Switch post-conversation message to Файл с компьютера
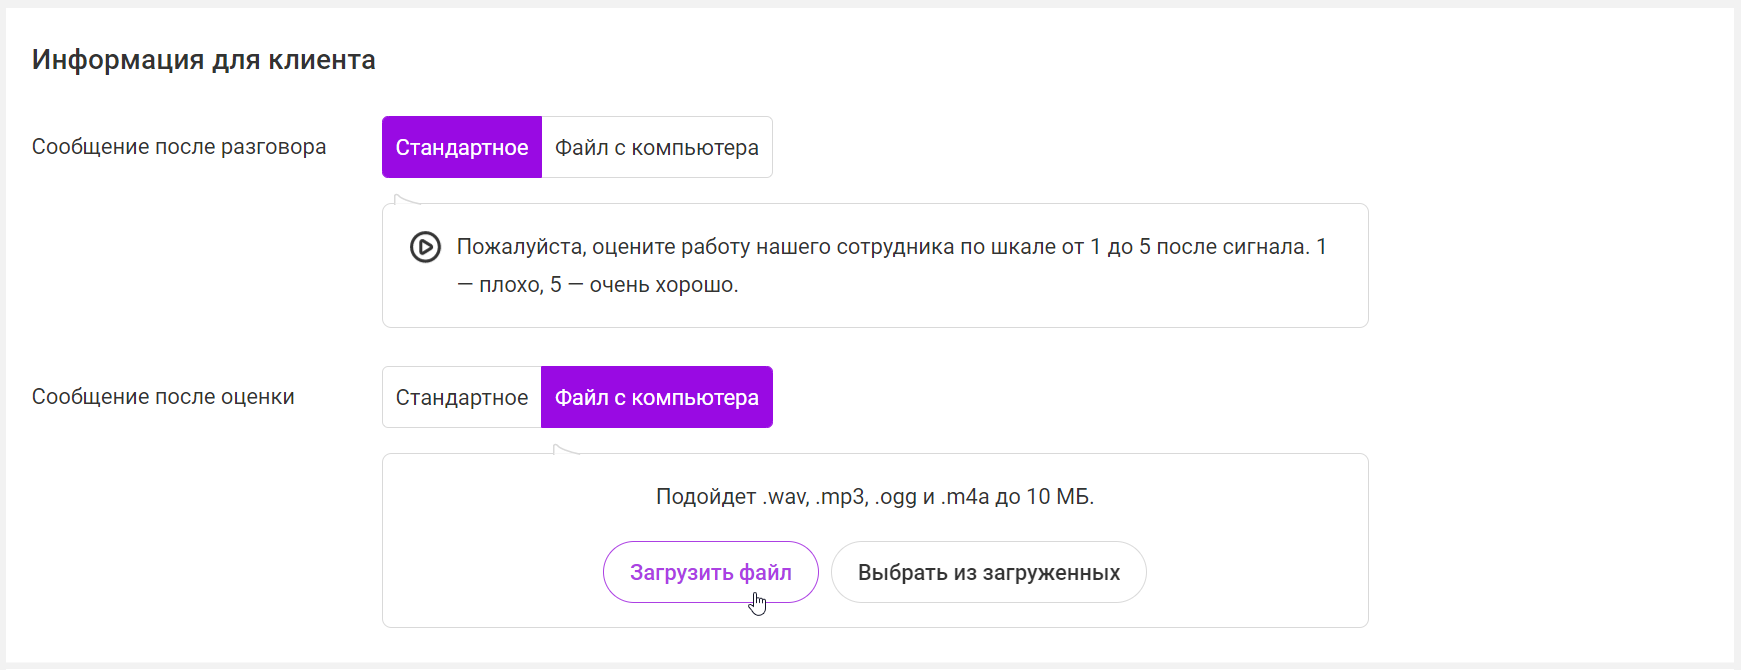The image size is (1741, 670). (656, 148)
